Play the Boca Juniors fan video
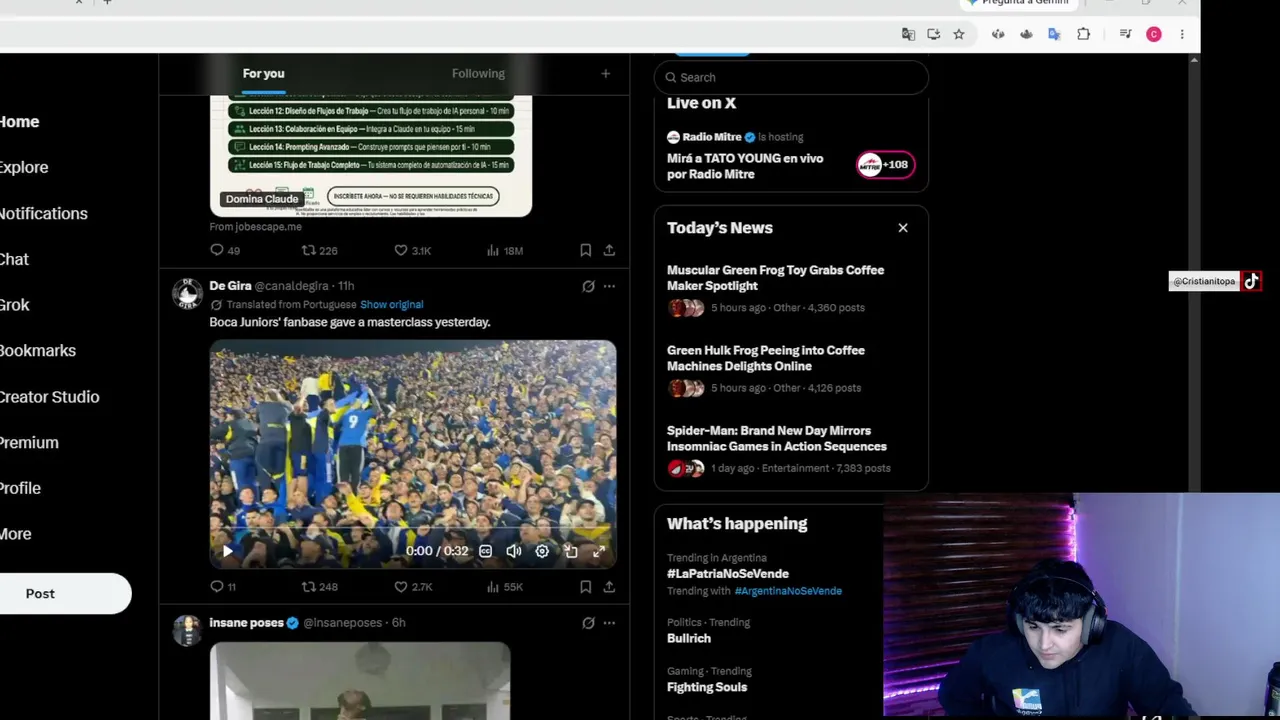The image size is (1280, 720). (227, 551)
